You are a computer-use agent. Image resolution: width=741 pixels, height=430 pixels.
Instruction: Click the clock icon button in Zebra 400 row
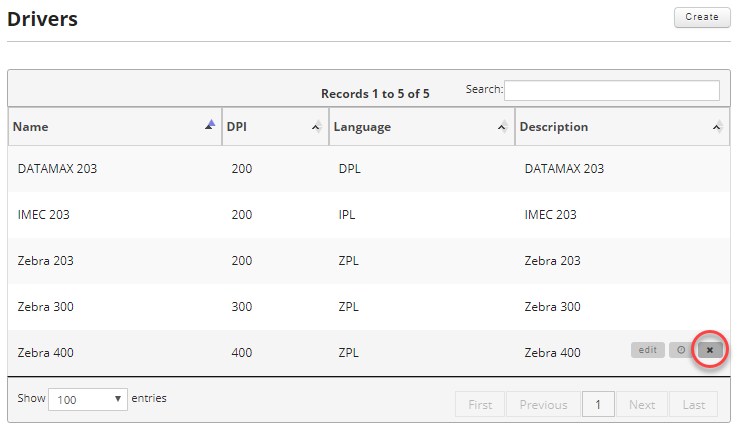point(681,350)
